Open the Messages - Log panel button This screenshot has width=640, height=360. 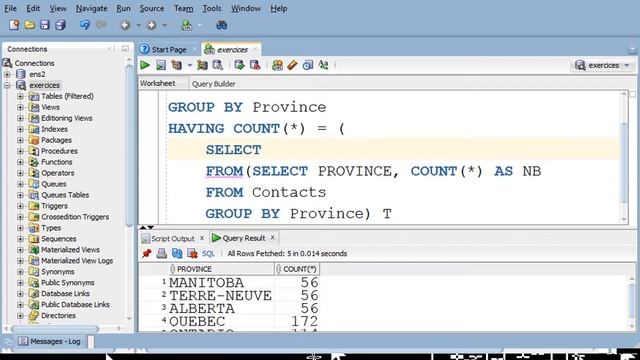click(x=50, y=341)
